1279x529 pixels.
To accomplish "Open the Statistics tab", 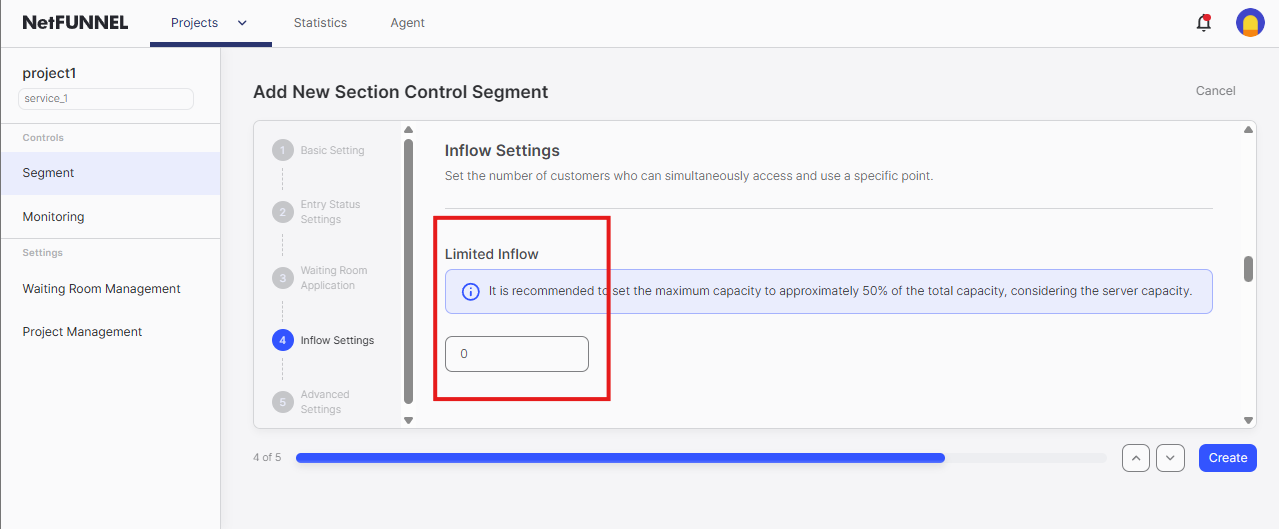I will click(x=320, y=23).
